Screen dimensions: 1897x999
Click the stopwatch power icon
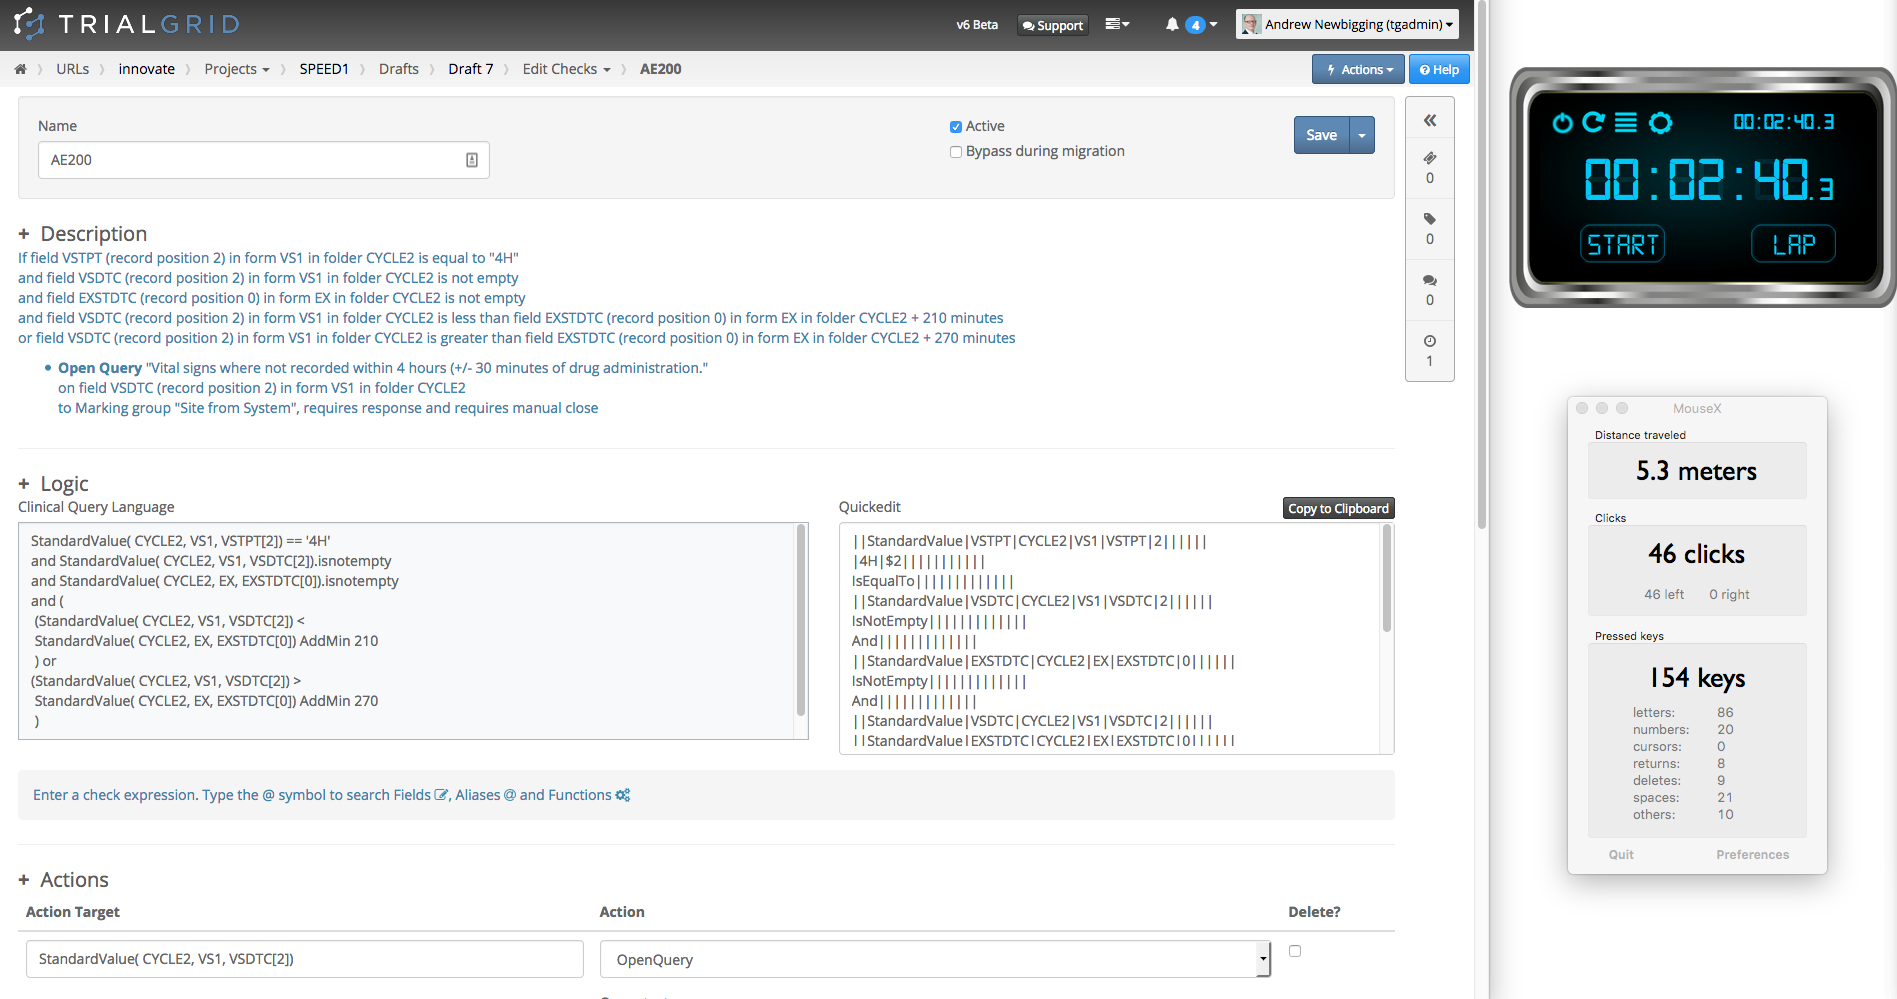click(1562, 122)
